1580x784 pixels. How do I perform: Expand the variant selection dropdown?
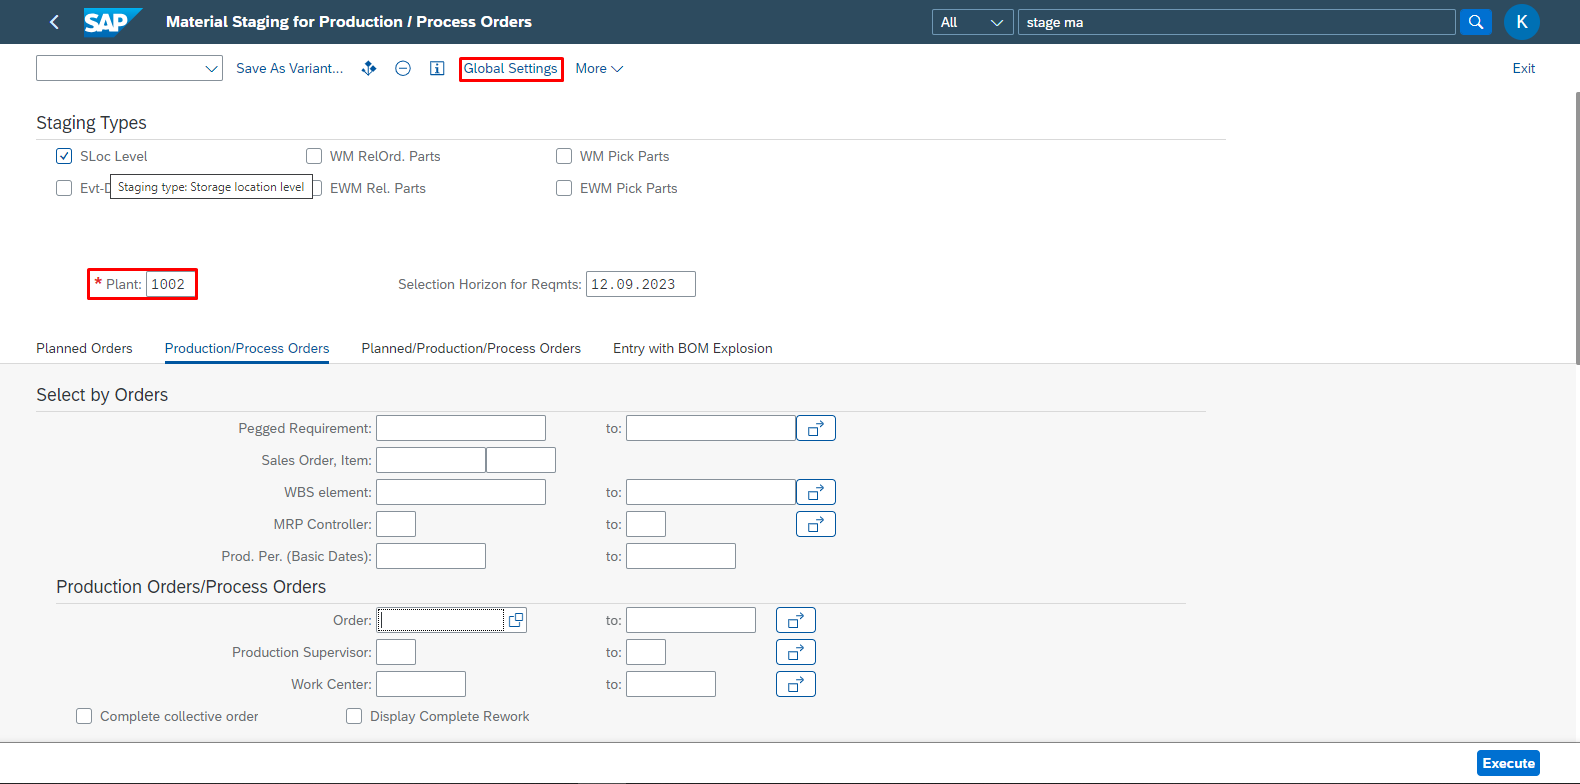tap(211, 68)
